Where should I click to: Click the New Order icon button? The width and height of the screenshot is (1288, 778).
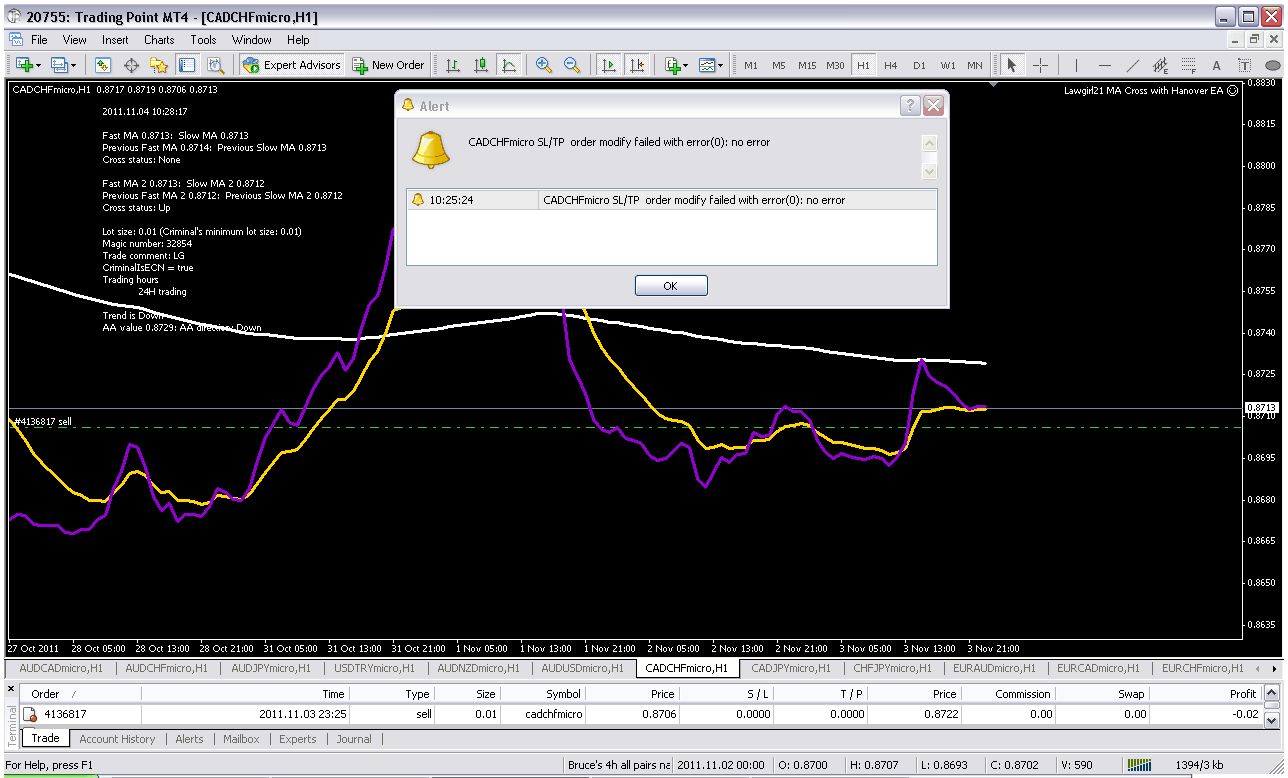[x=389, y=65]
